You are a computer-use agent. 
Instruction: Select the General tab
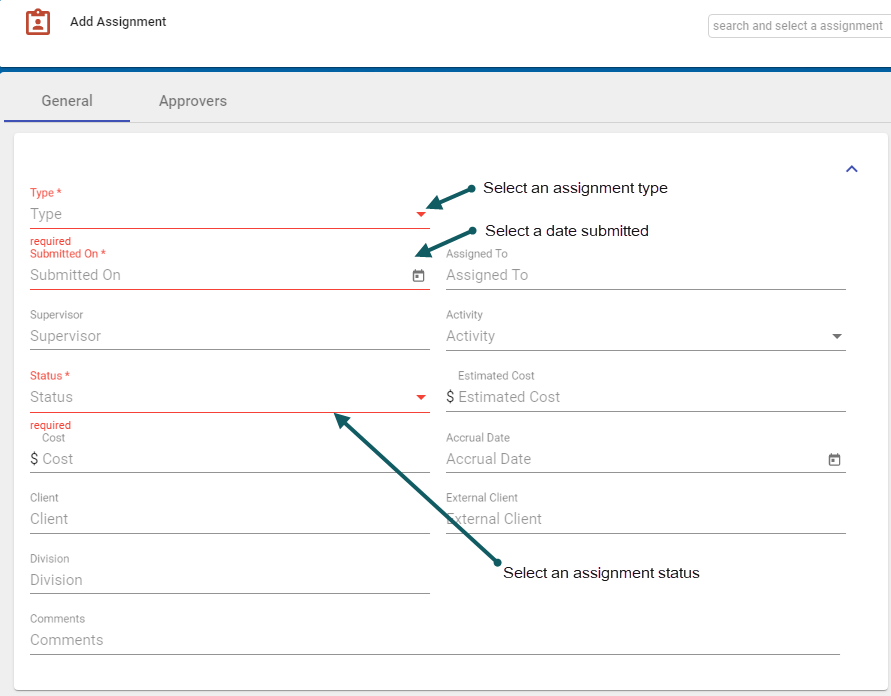tap(67, 101)
